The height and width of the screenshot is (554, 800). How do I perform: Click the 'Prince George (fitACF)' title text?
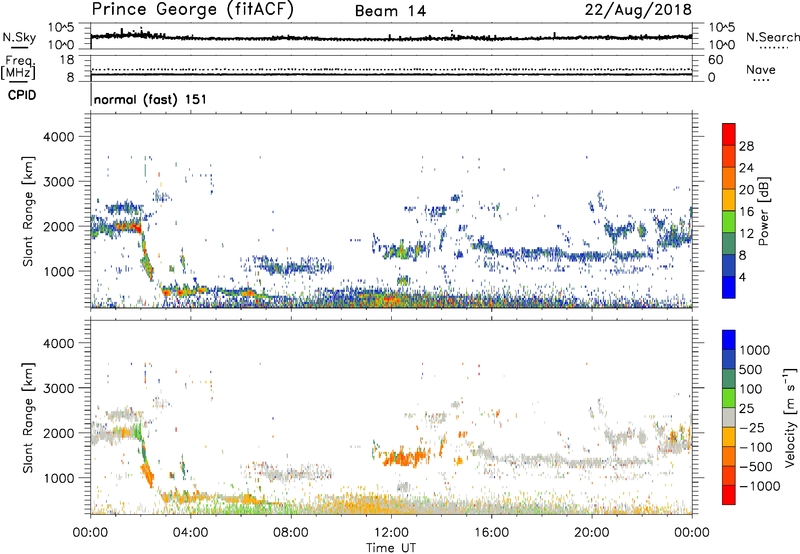click(x=193, y=10)
